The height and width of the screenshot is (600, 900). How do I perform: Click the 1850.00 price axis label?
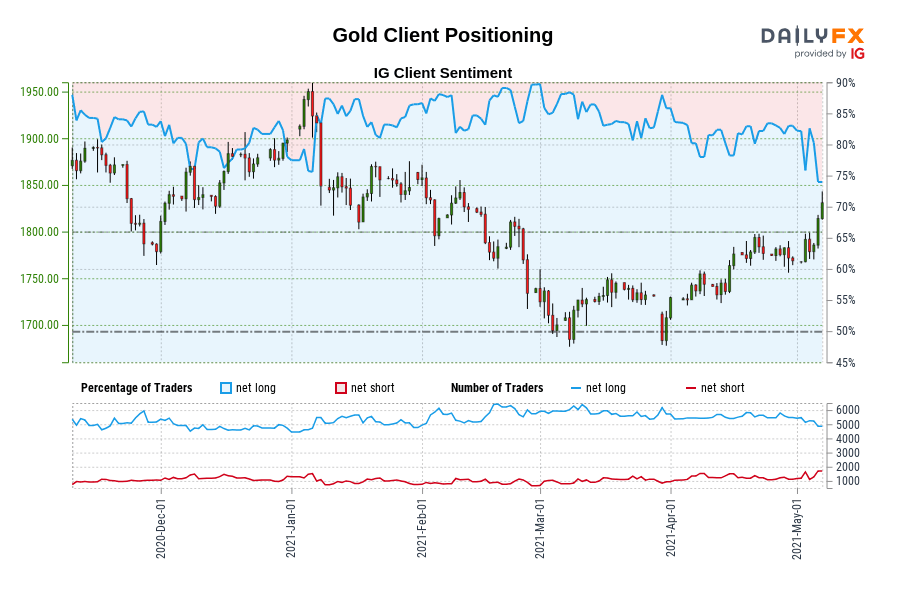(x=40, y=185)
